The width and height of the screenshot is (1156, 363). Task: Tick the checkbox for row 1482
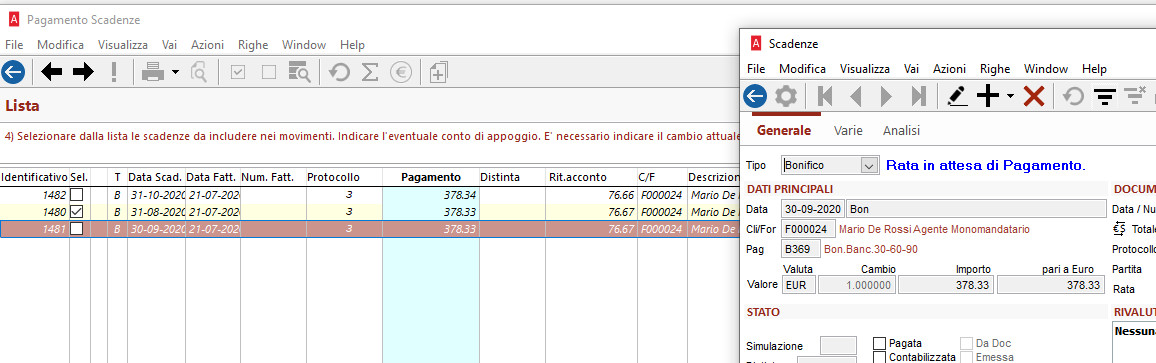point(76,196)
